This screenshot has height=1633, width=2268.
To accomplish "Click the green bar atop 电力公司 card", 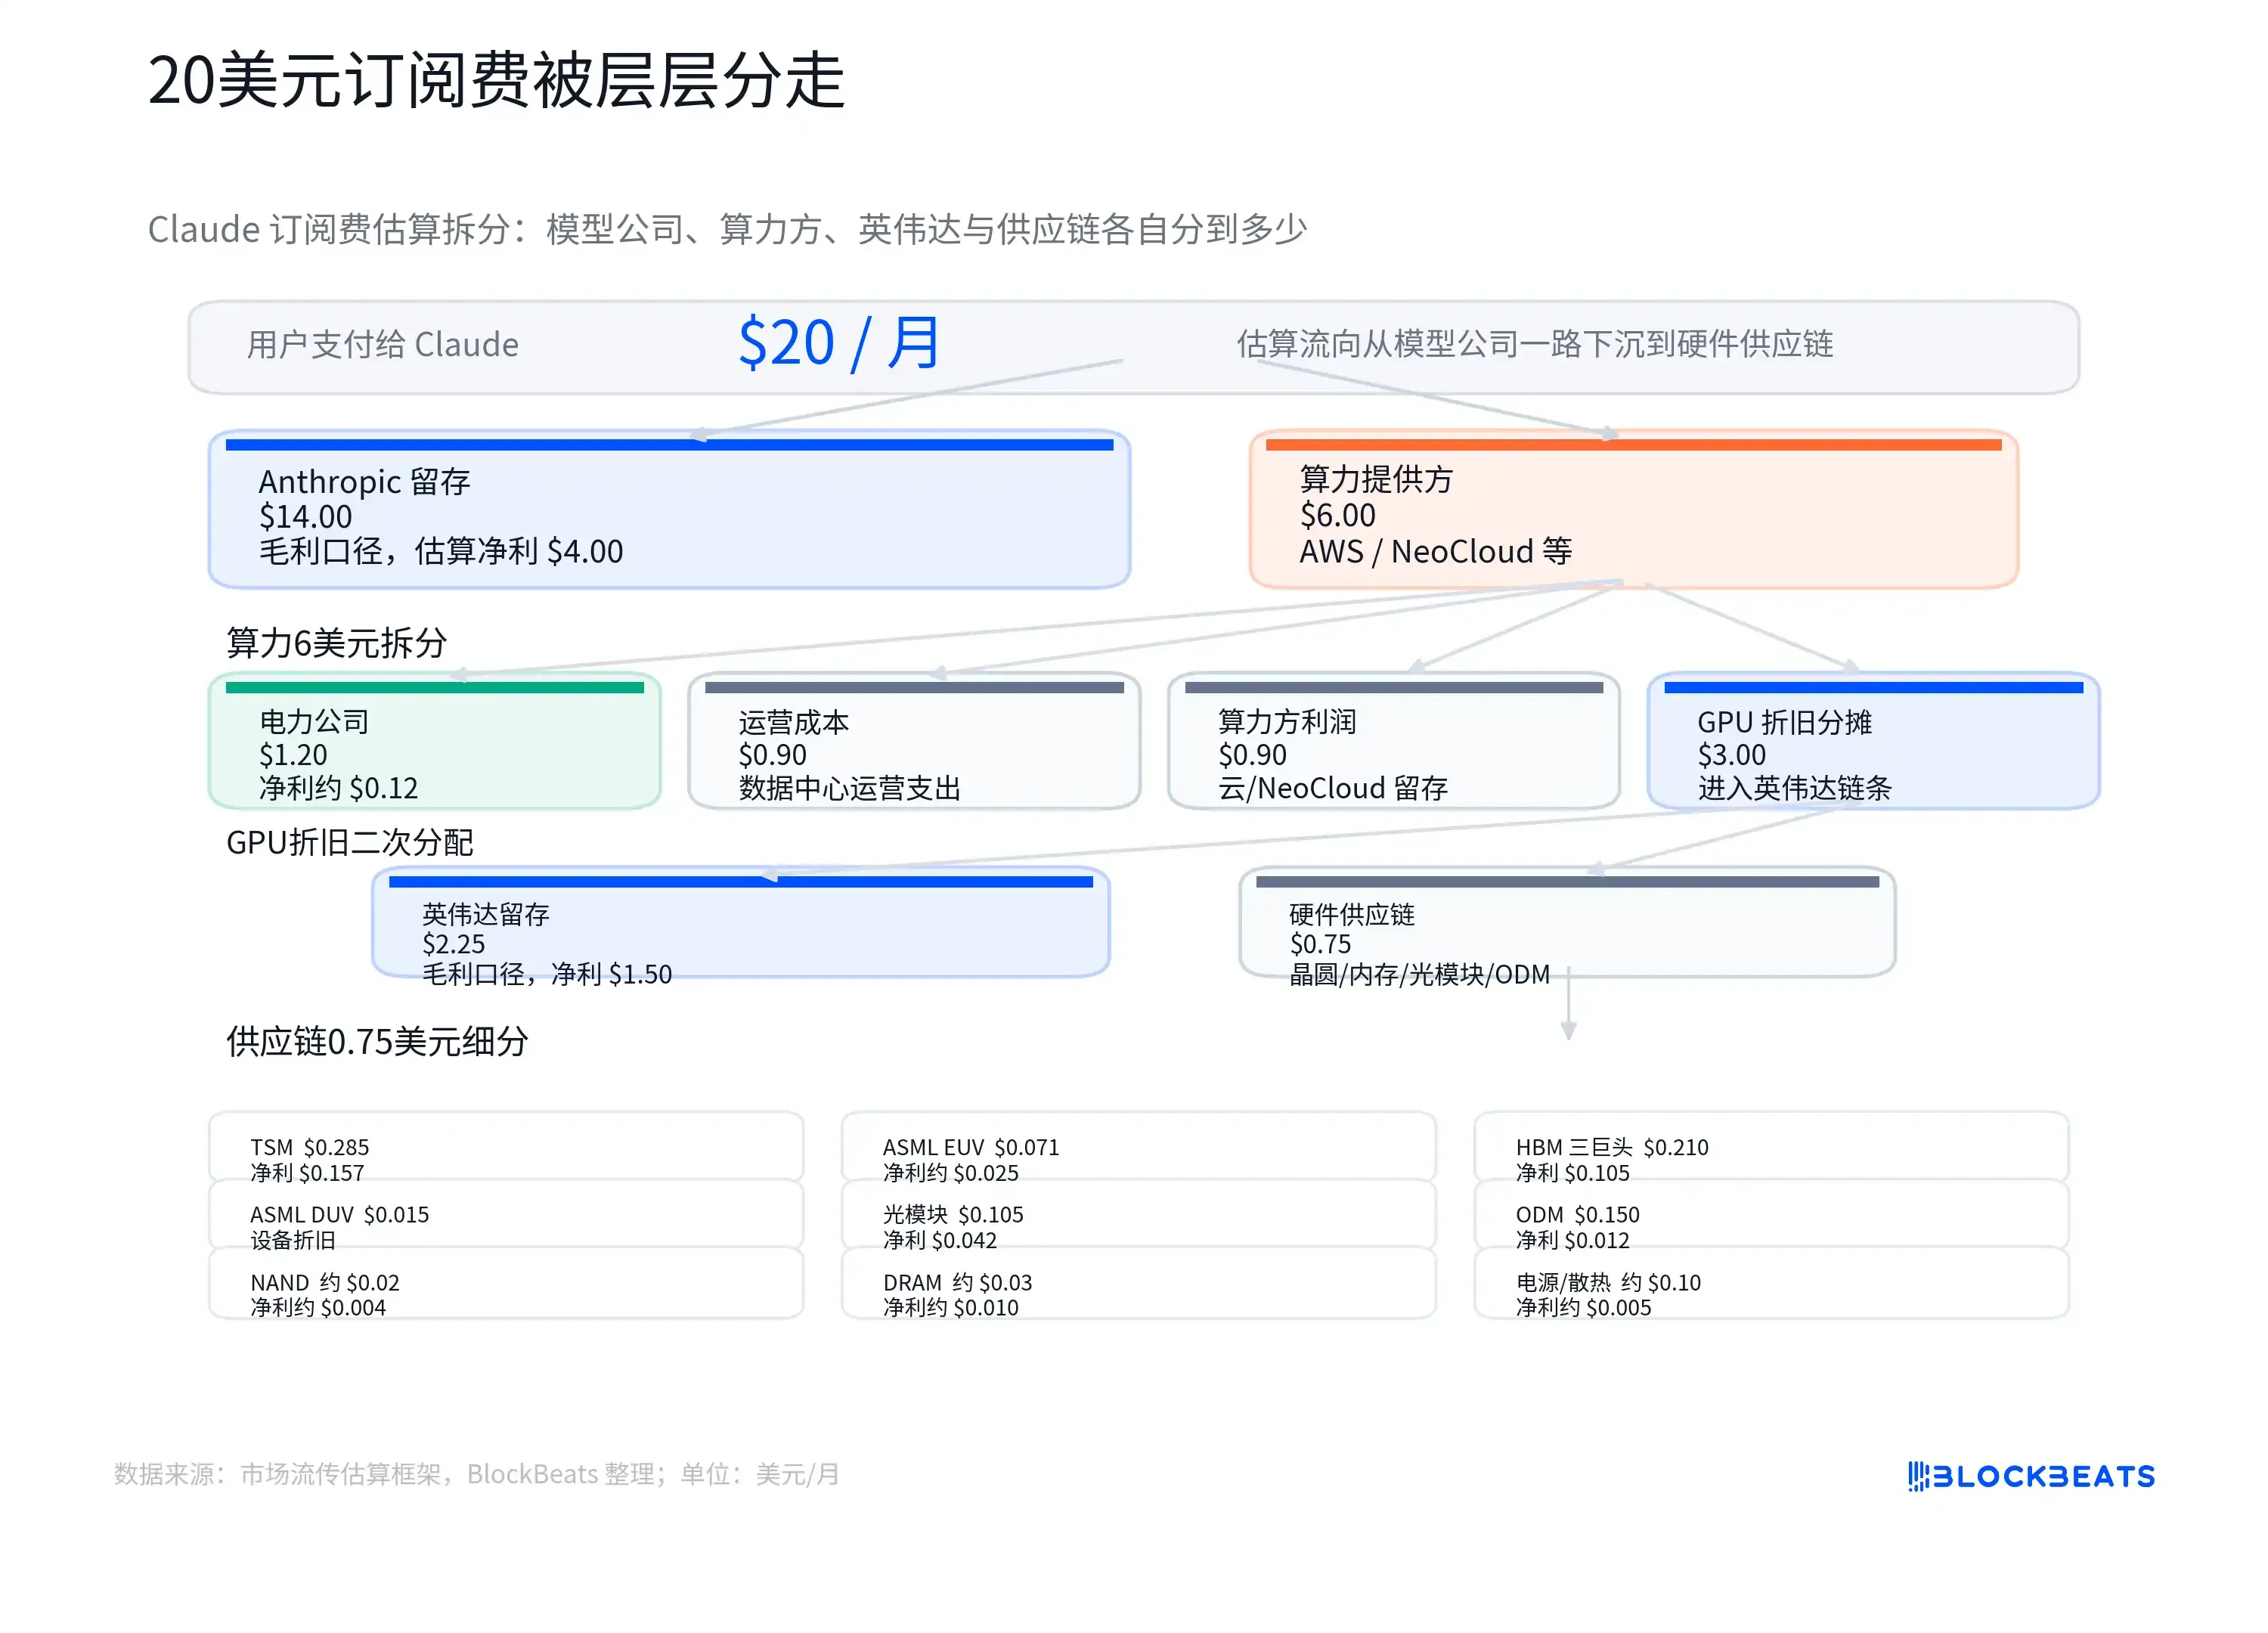I will click(434, 687).
